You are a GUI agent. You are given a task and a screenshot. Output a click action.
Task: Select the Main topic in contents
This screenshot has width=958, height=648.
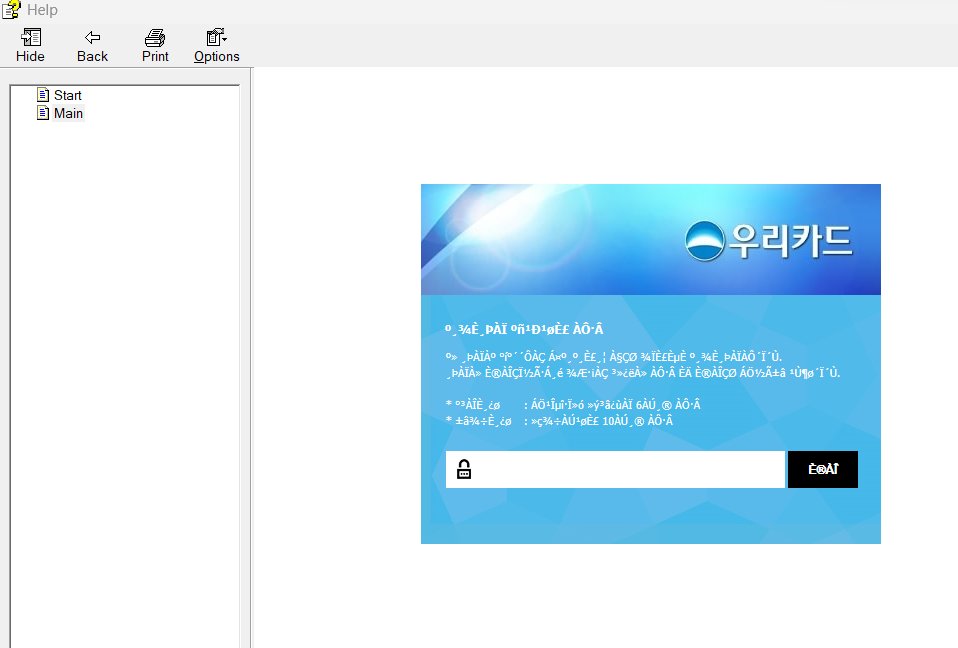pos(68,113)
